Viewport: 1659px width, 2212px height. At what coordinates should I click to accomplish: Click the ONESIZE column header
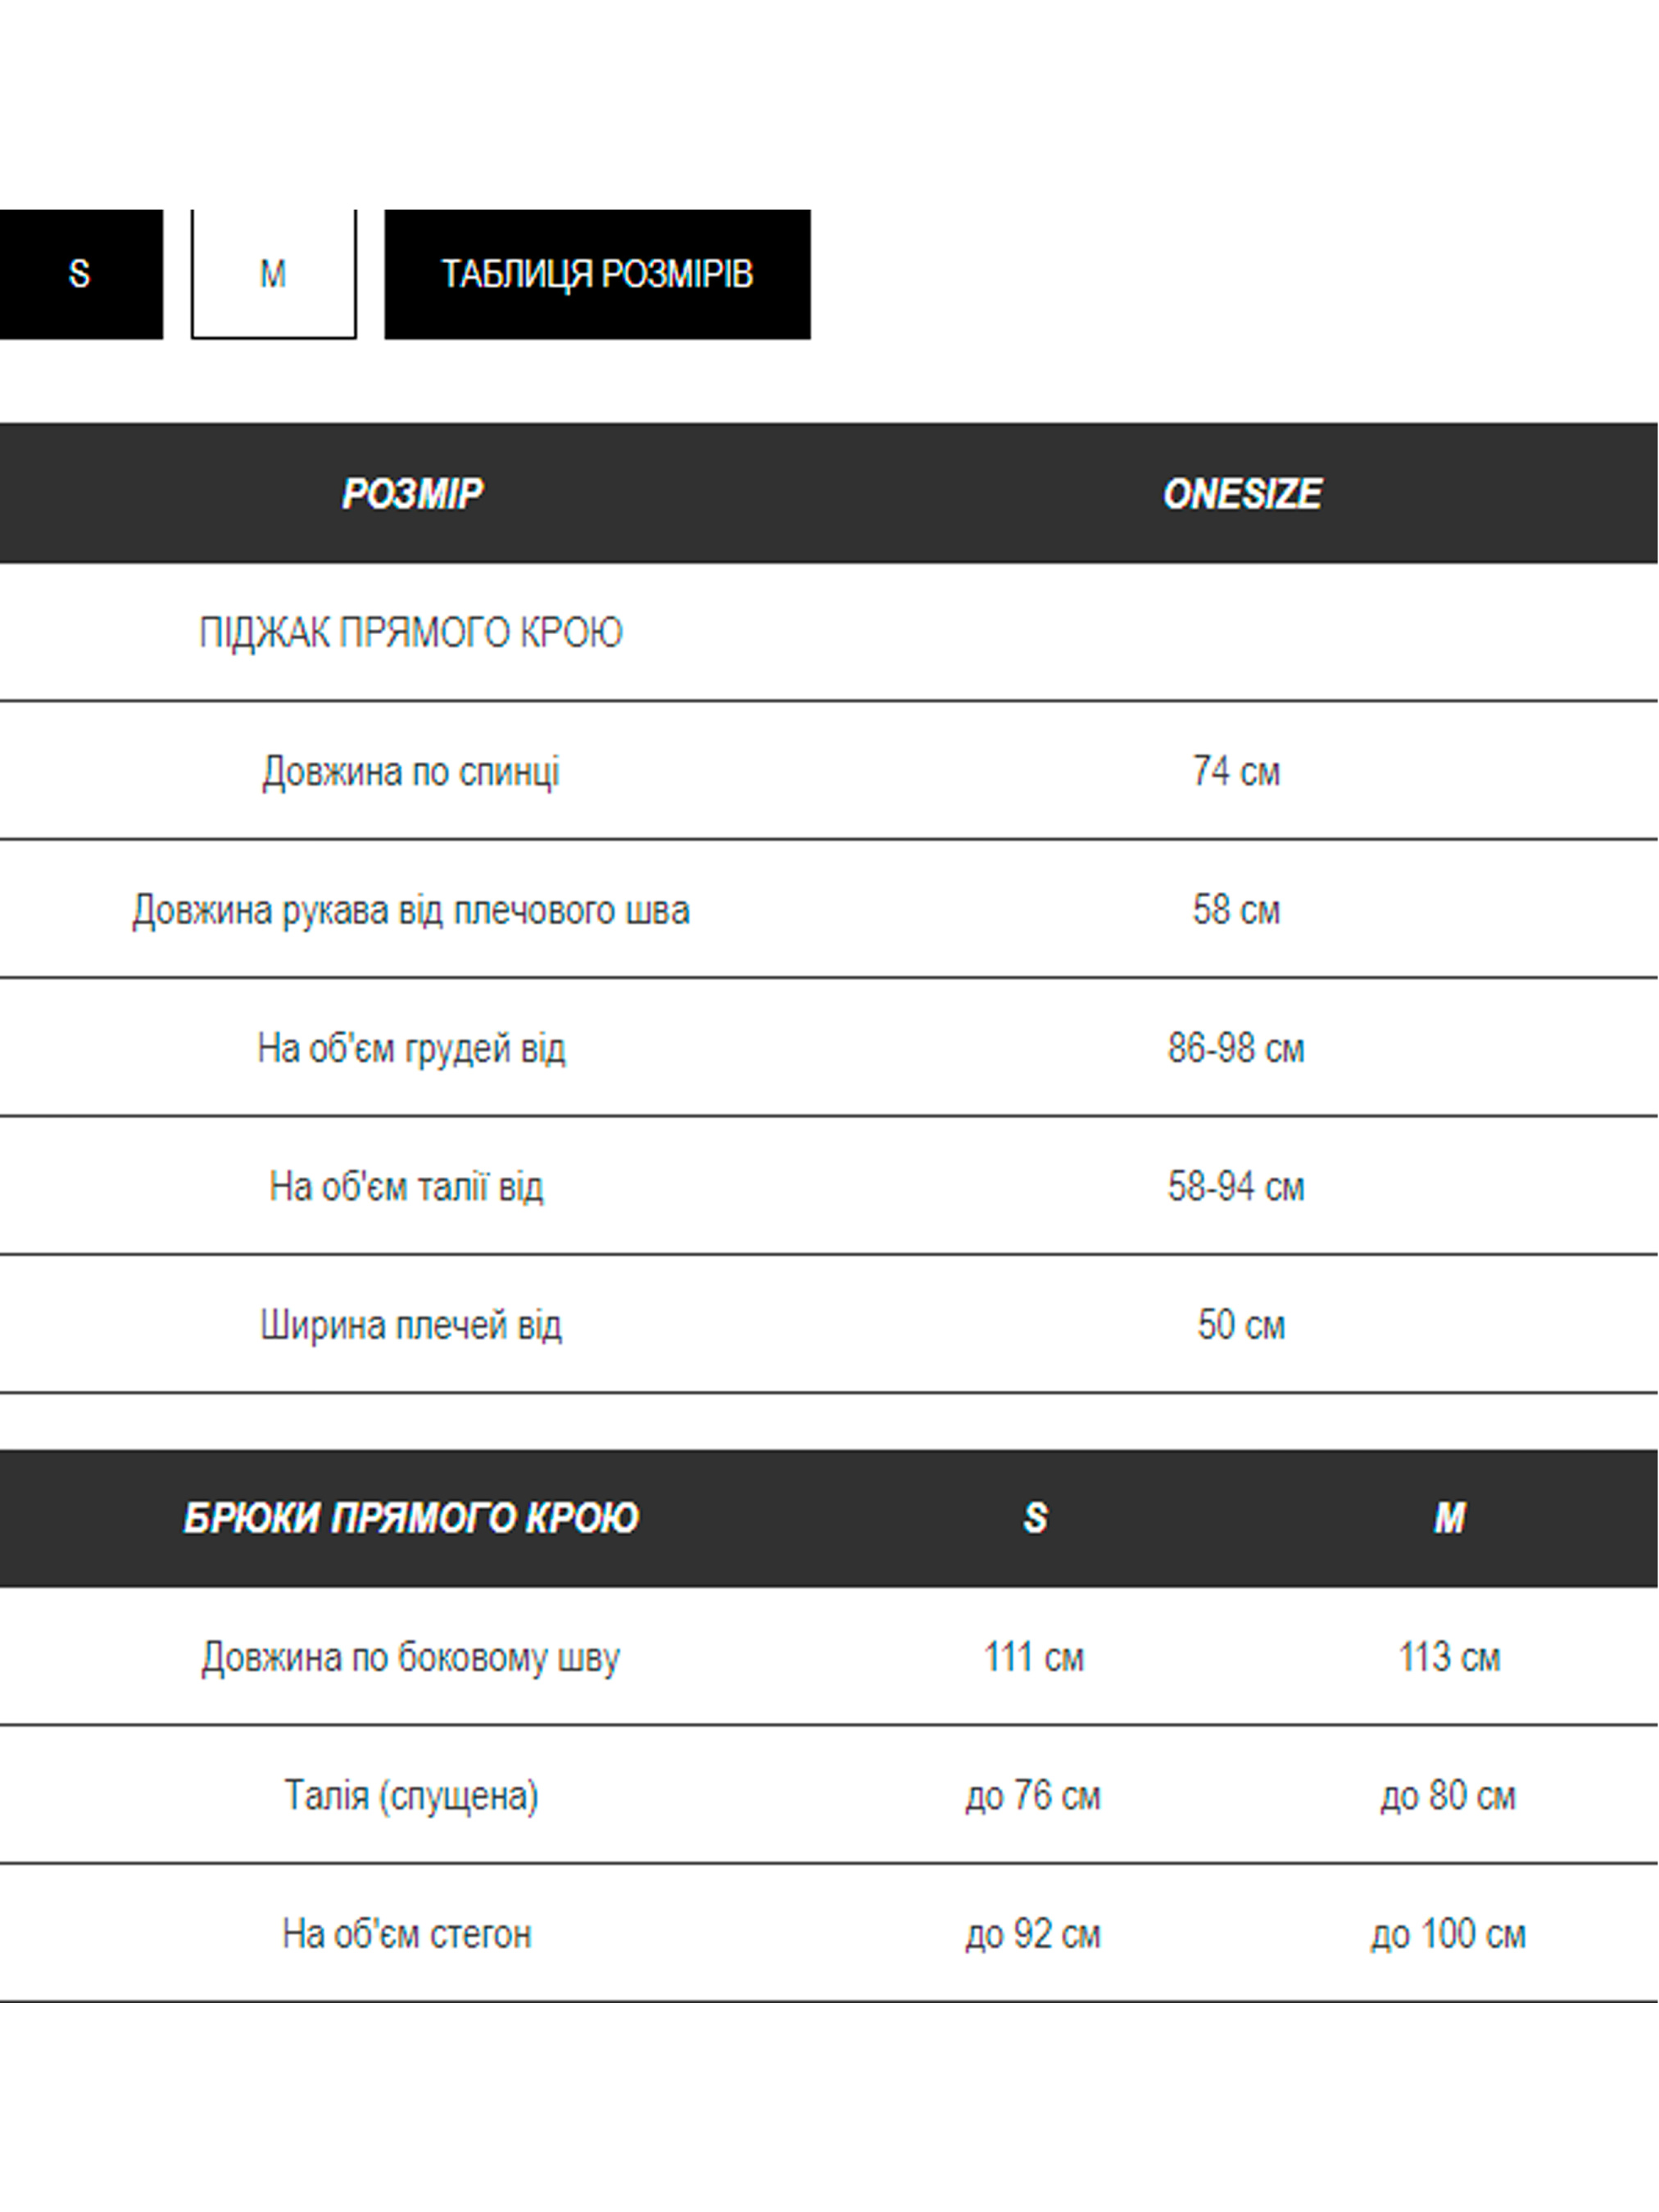point(1241,493)
